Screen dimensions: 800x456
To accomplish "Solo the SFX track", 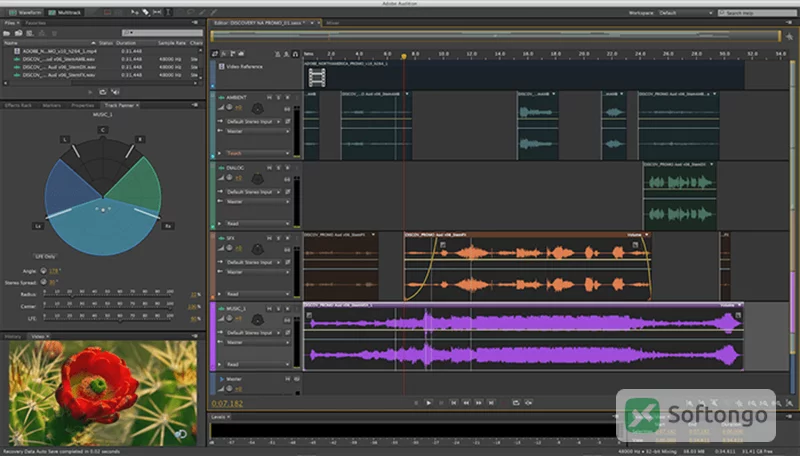I will tap(279, 238).
